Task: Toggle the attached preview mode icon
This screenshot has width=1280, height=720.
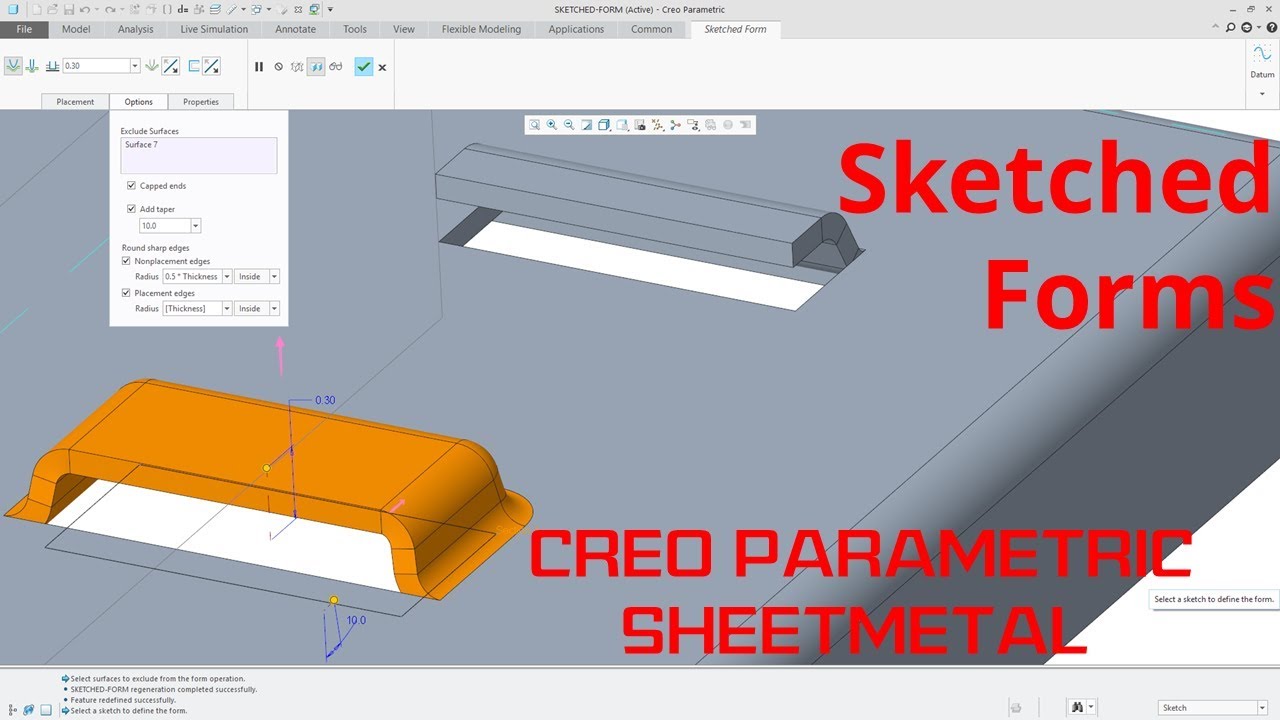Action: click(x=316, y=67)
